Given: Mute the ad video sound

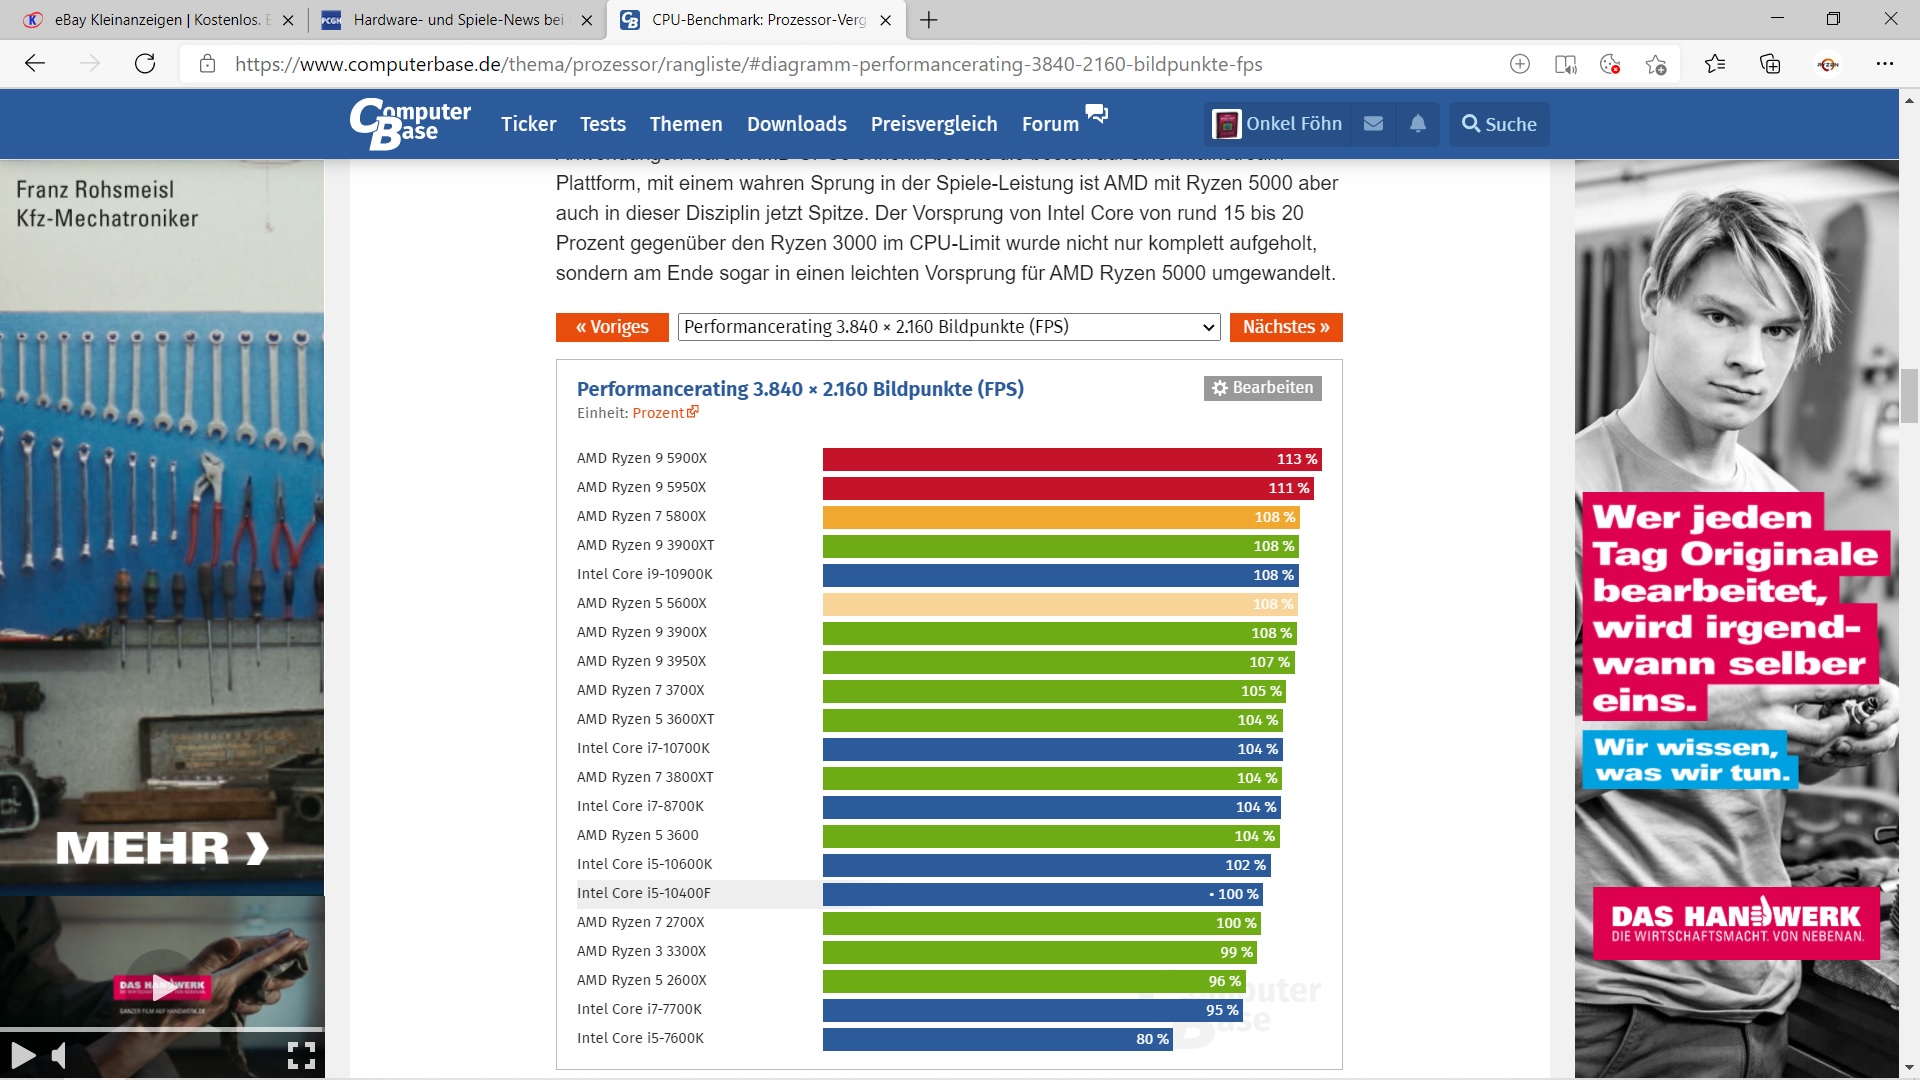Looking at the screenshot, I should click(59, 1055).
